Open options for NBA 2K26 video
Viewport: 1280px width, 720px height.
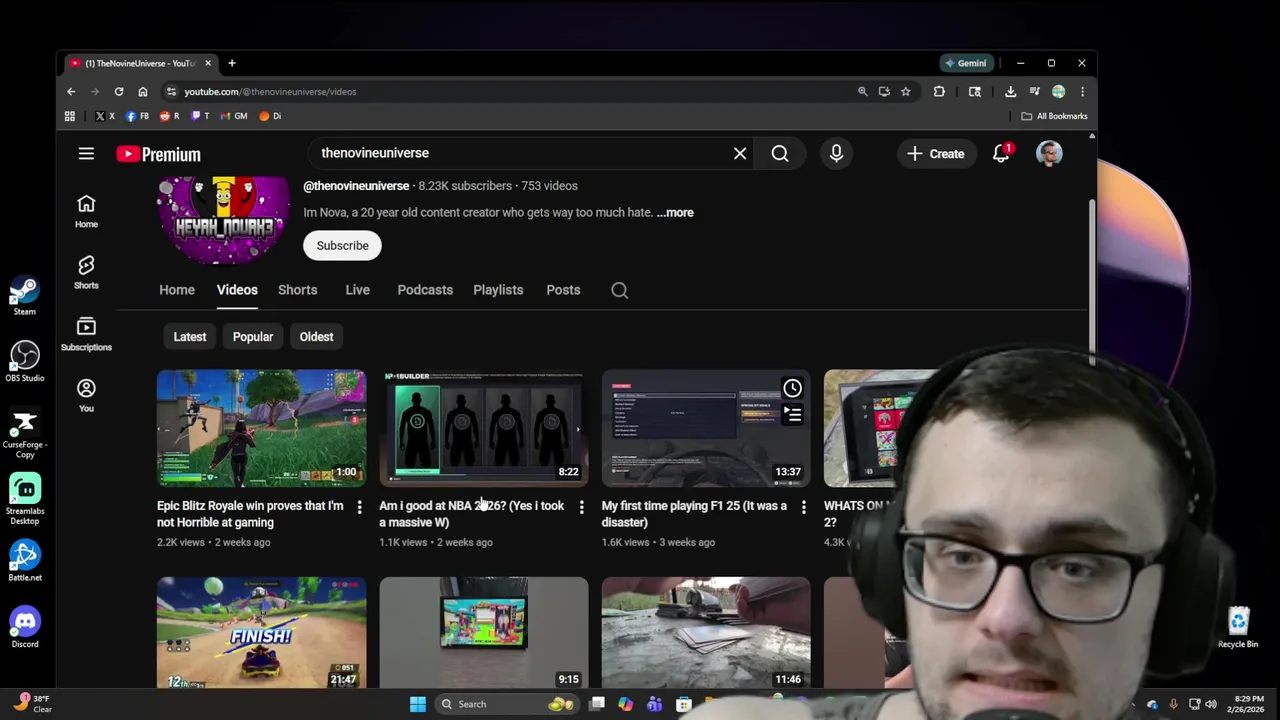pyautogui.click(x=581, y=508)
